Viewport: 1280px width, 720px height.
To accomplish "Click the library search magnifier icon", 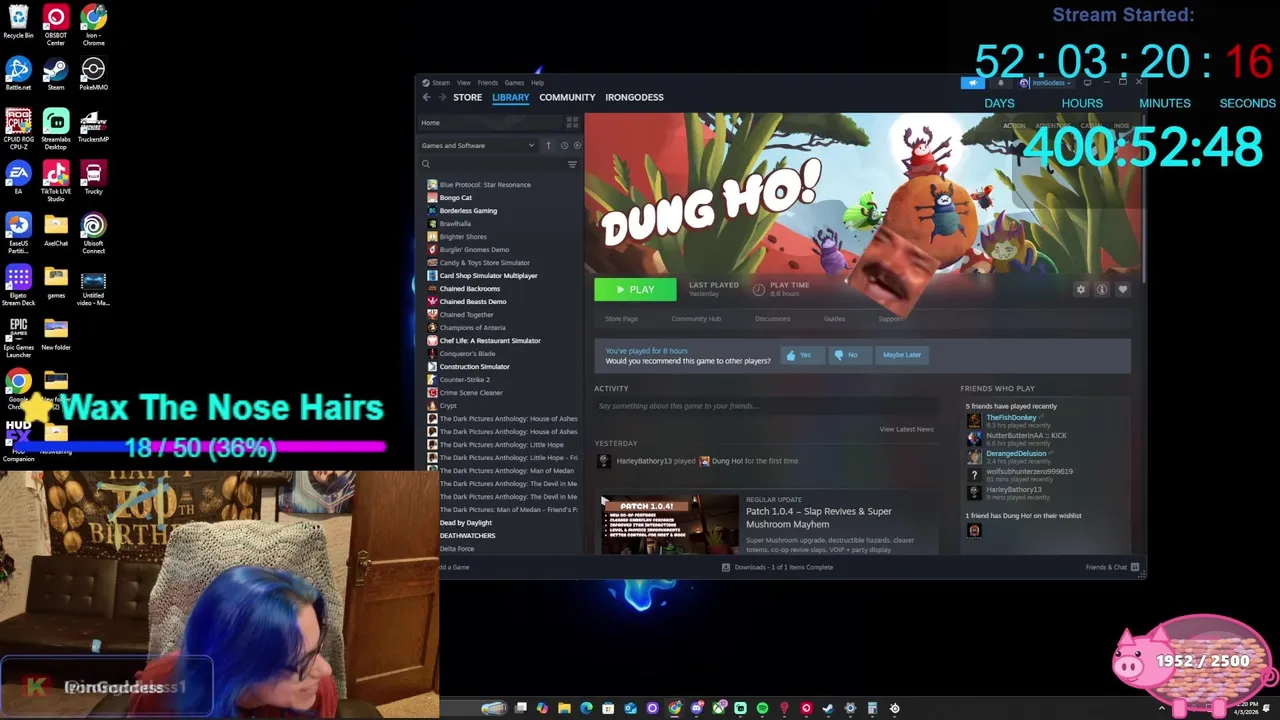I will click(x=426, y=164).
